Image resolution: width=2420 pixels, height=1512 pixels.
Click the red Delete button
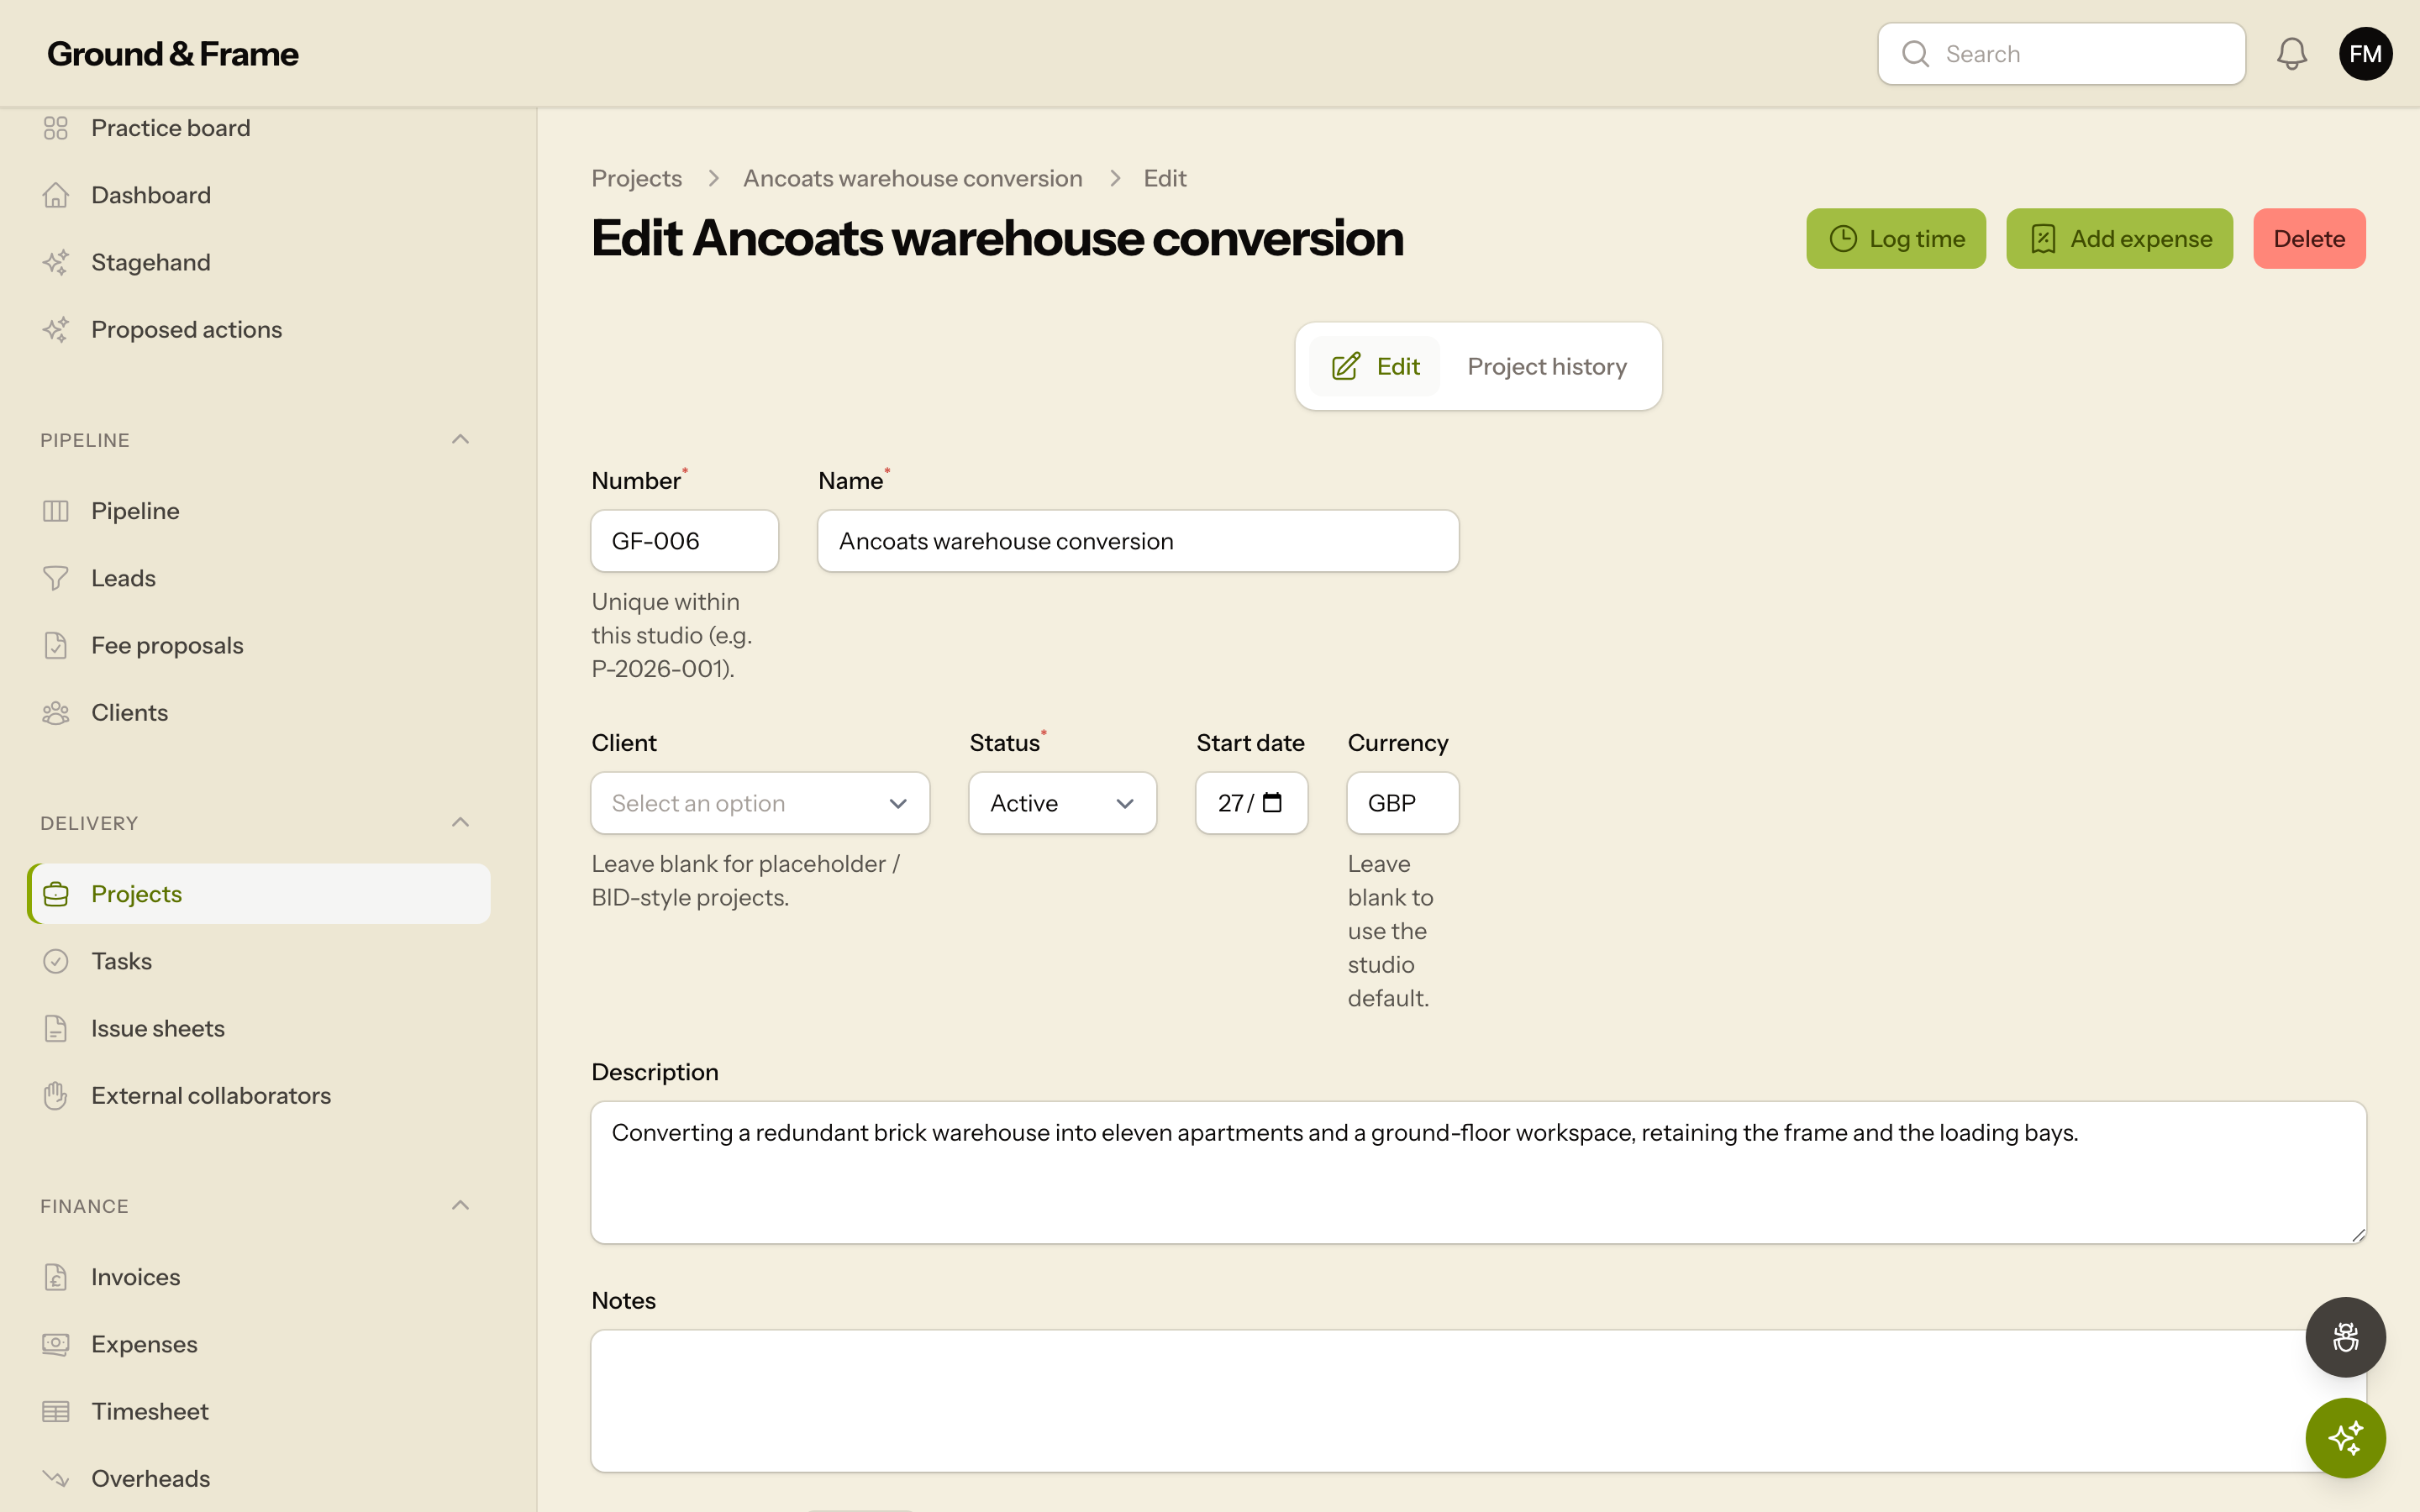point(2309,239)
